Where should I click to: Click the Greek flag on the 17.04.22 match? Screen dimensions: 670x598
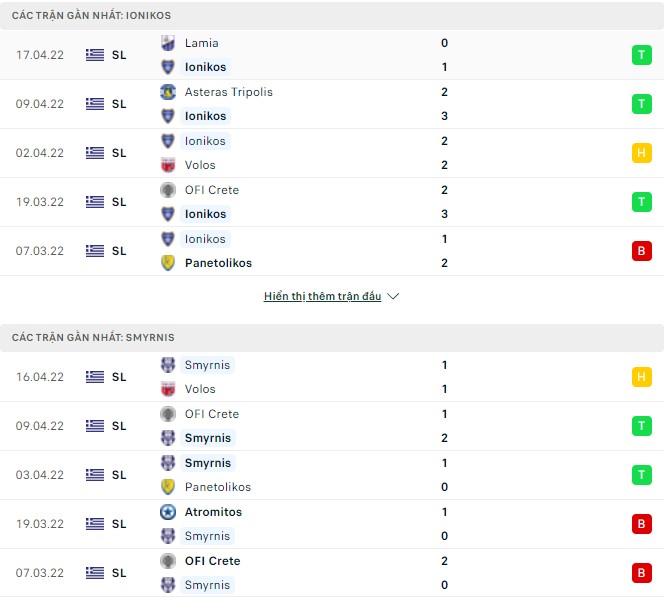click(x=95, y=55)
